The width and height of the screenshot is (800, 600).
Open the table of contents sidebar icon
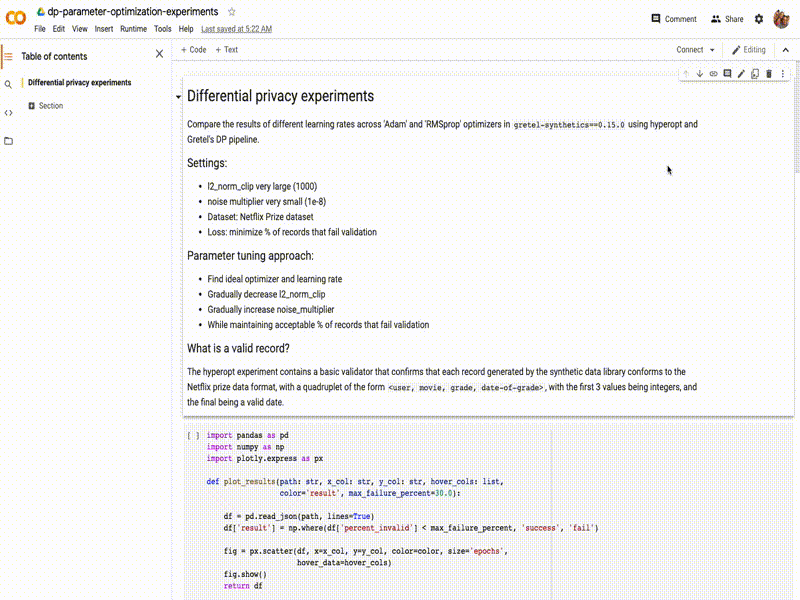coord(8,56)
